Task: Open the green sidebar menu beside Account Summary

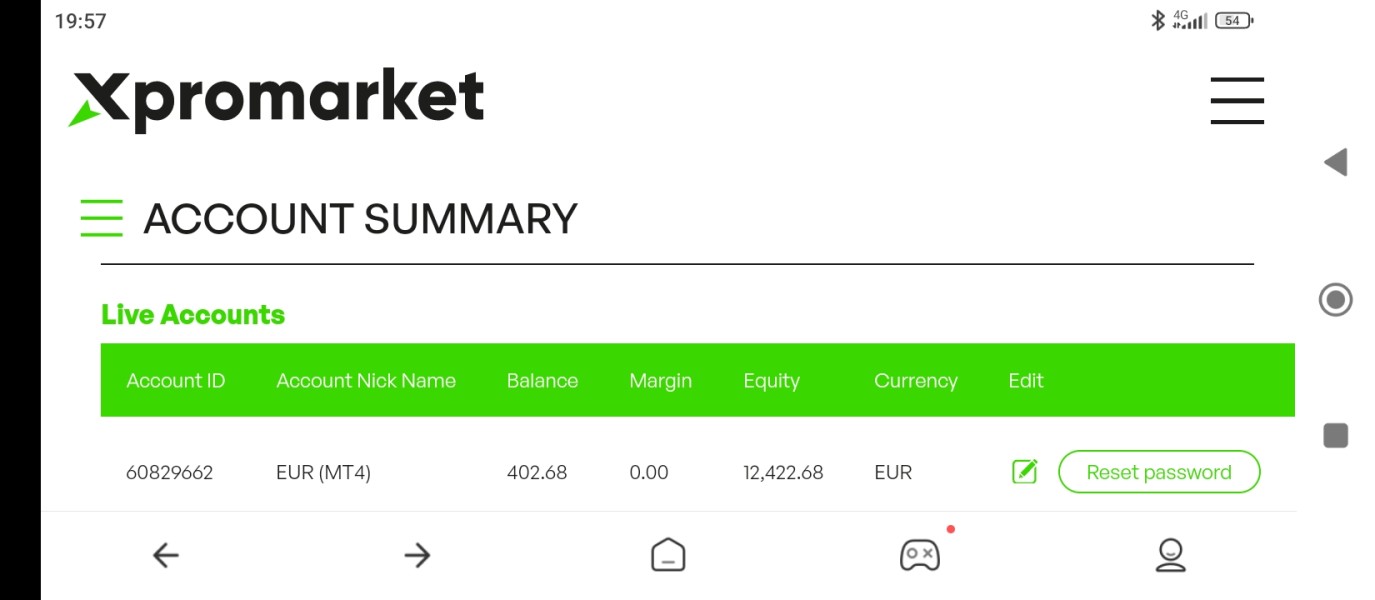Action: (101, 218)
